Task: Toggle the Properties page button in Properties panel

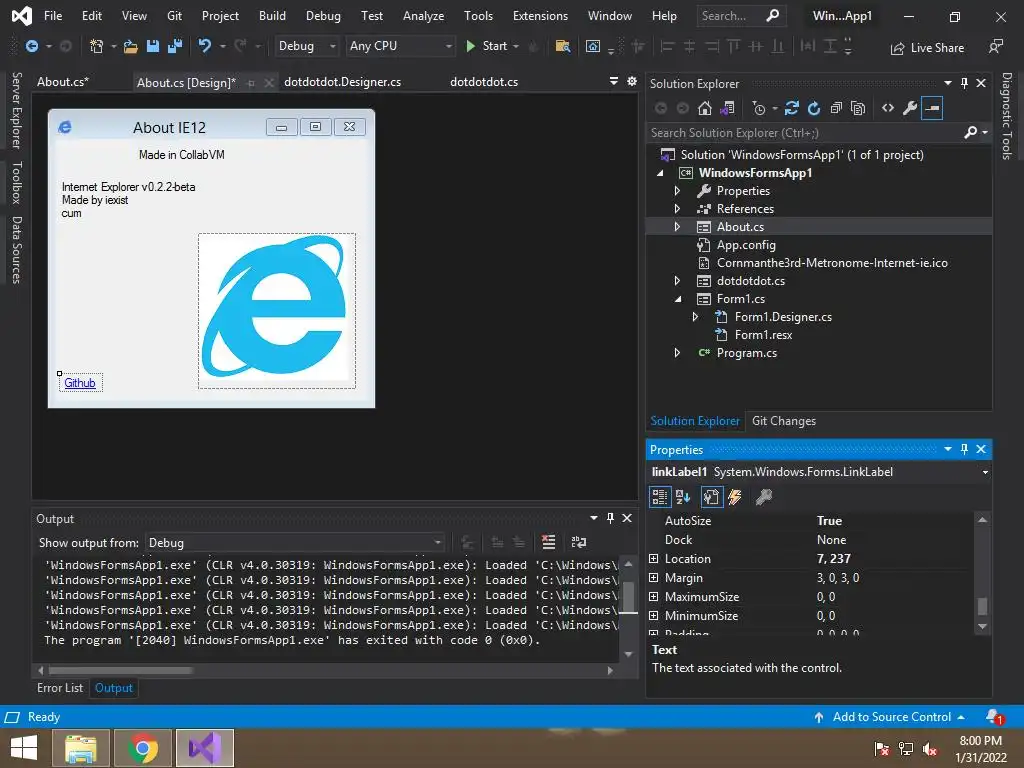Action: (x=711, y=497)
